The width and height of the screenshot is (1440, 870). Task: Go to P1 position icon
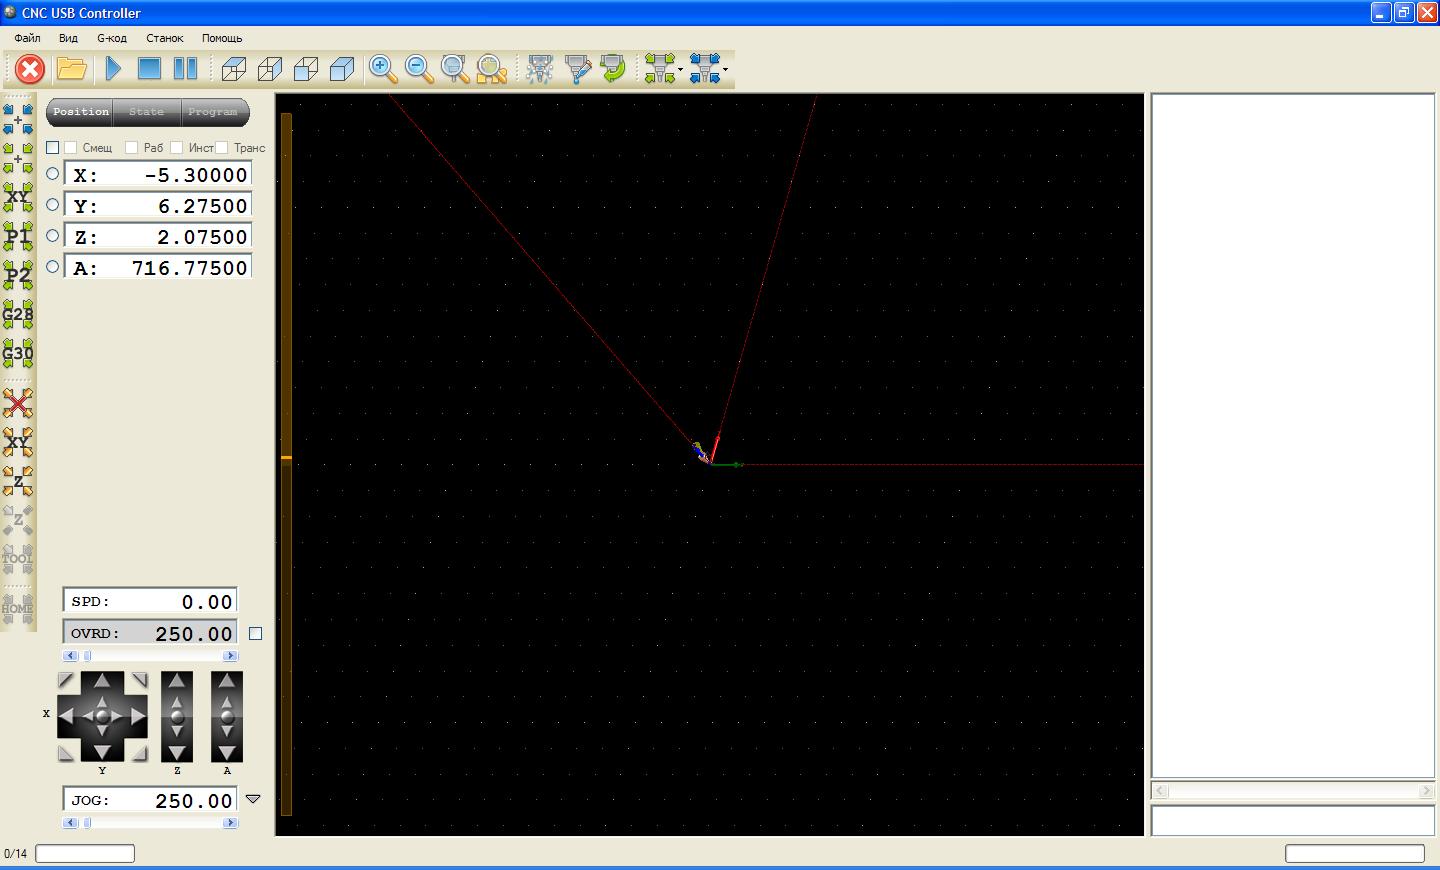coord(18,237)
